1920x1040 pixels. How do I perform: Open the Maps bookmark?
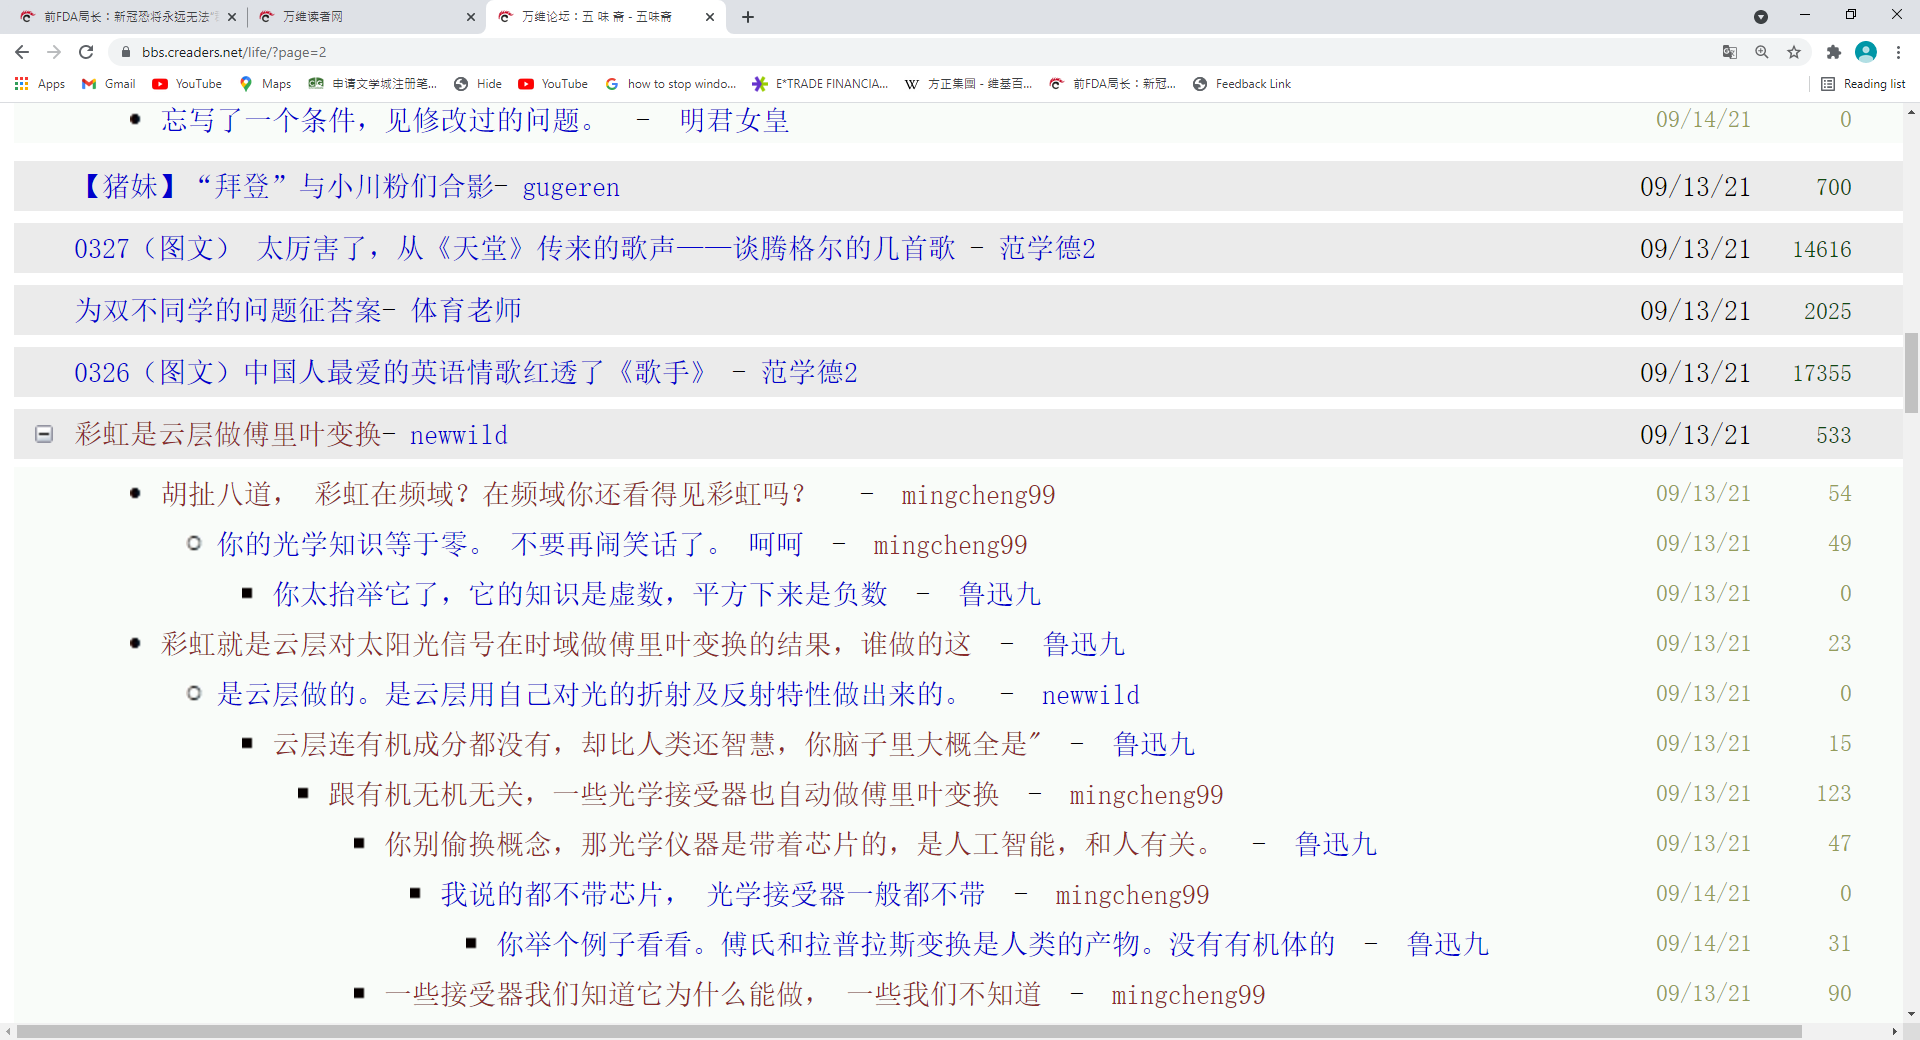[x=265, y=84]
